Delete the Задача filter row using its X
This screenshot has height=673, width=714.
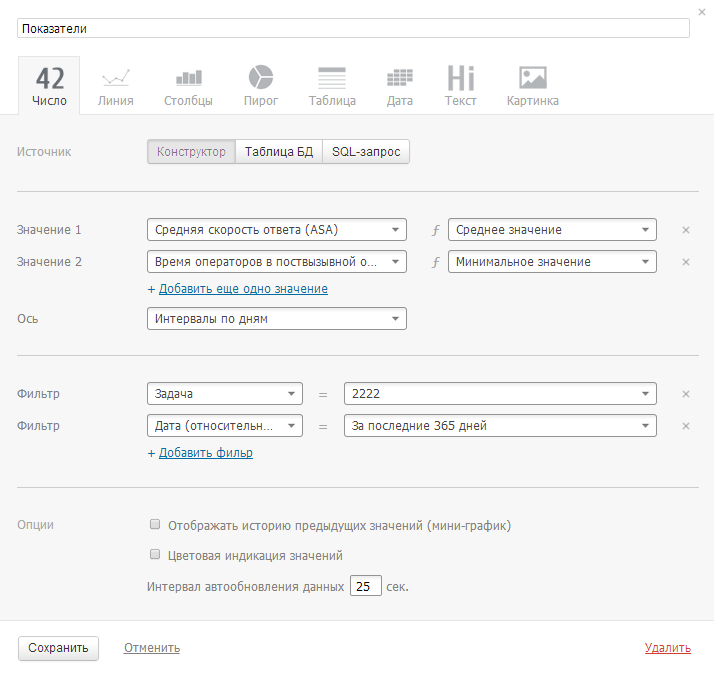coord(686,394)
